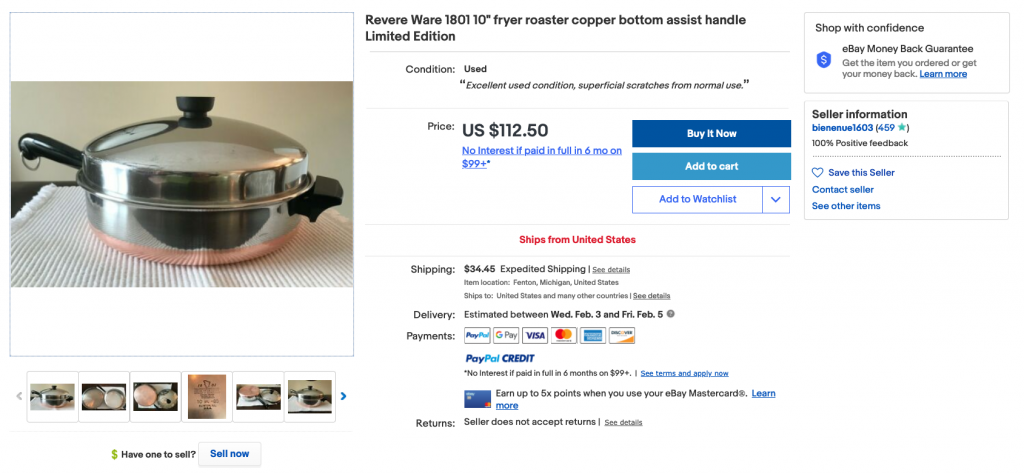Image resolution: width=1024 pixels, height=474 pixels.
Task: Show previous thumbnails with left arrow
Action: (x=19, y=396)
